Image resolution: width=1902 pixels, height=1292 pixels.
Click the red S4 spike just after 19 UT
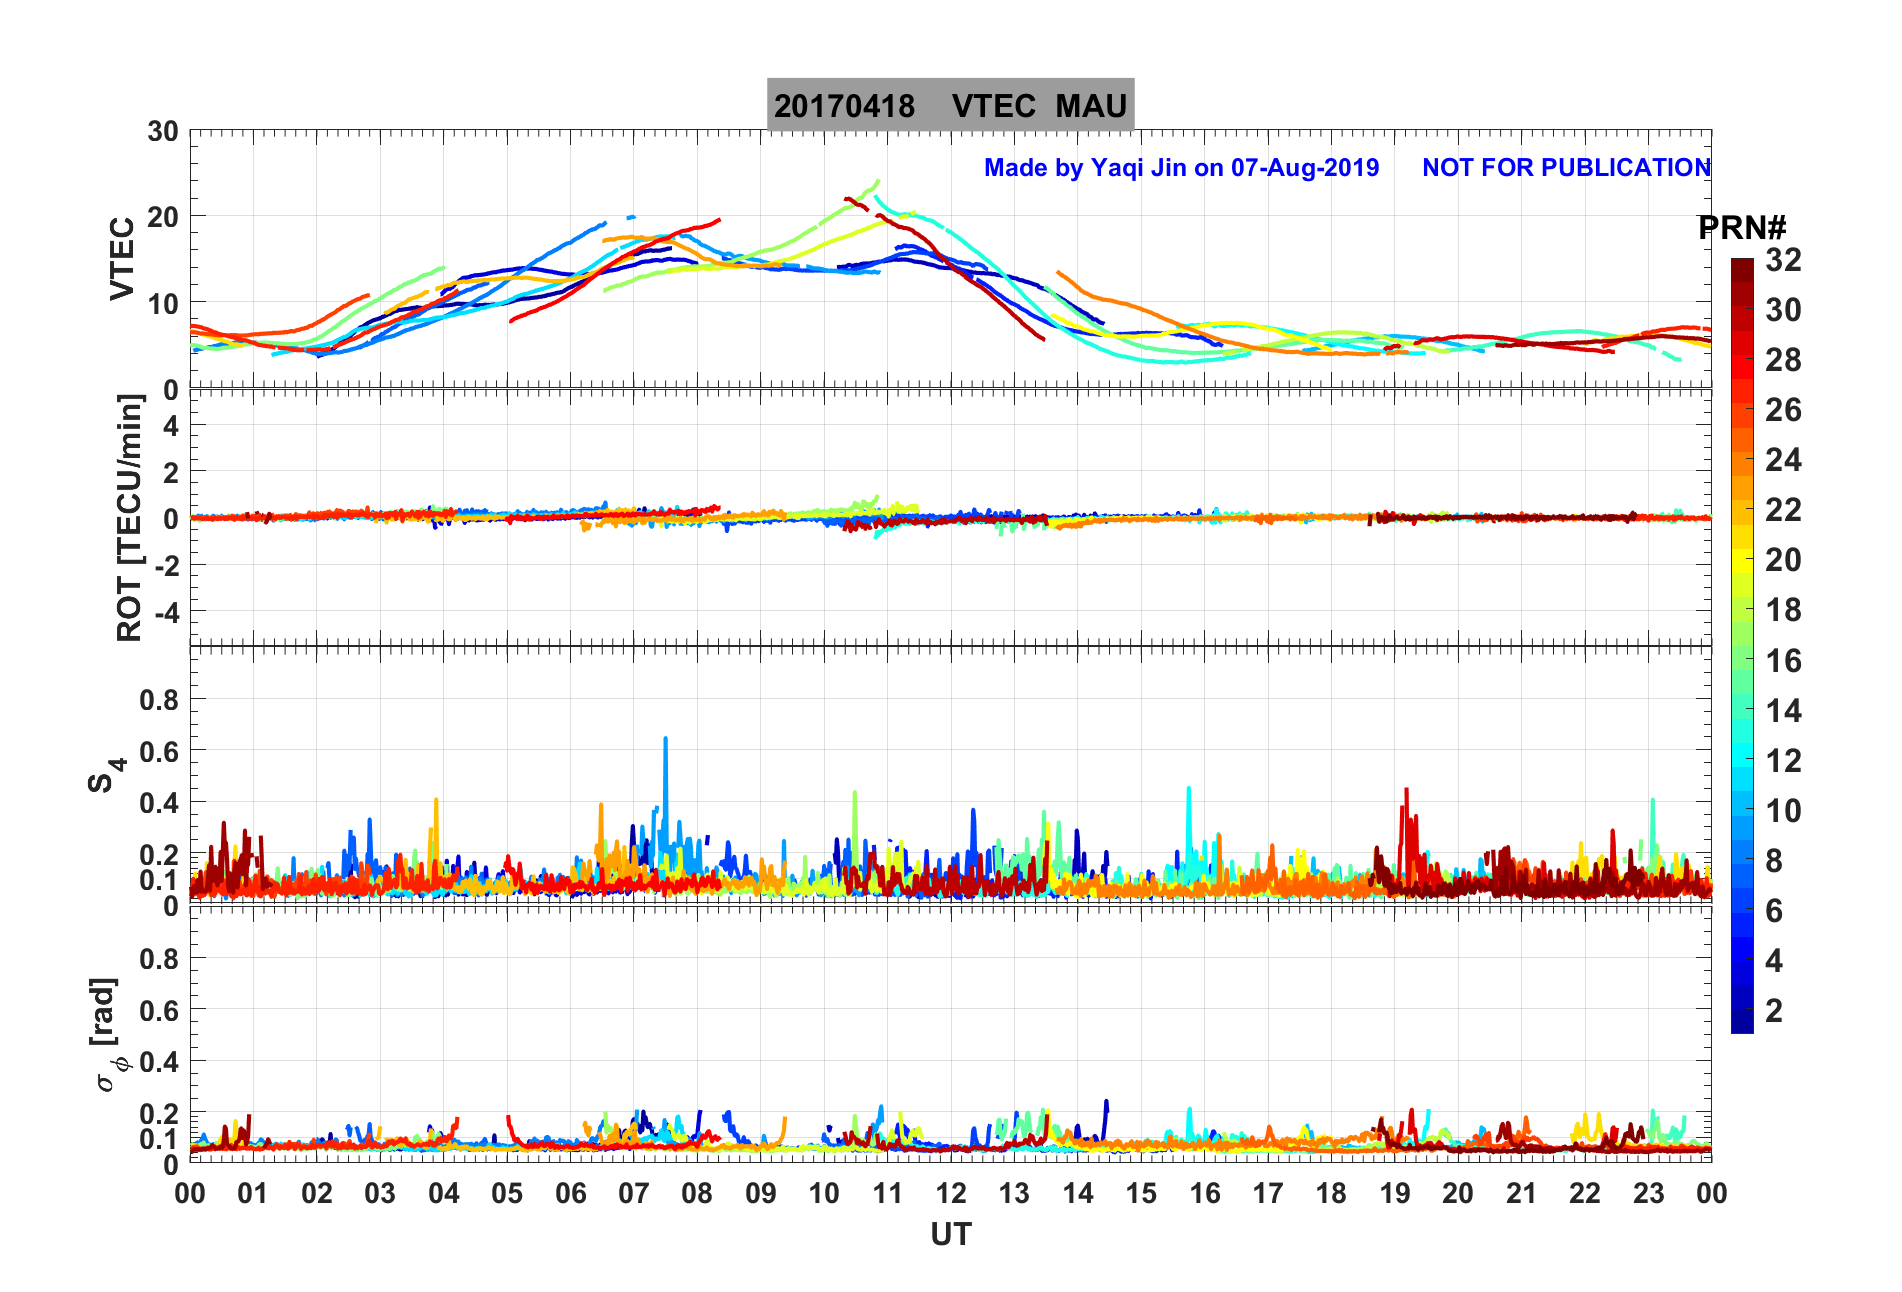pyautogui.click(x=1407, y=792)
